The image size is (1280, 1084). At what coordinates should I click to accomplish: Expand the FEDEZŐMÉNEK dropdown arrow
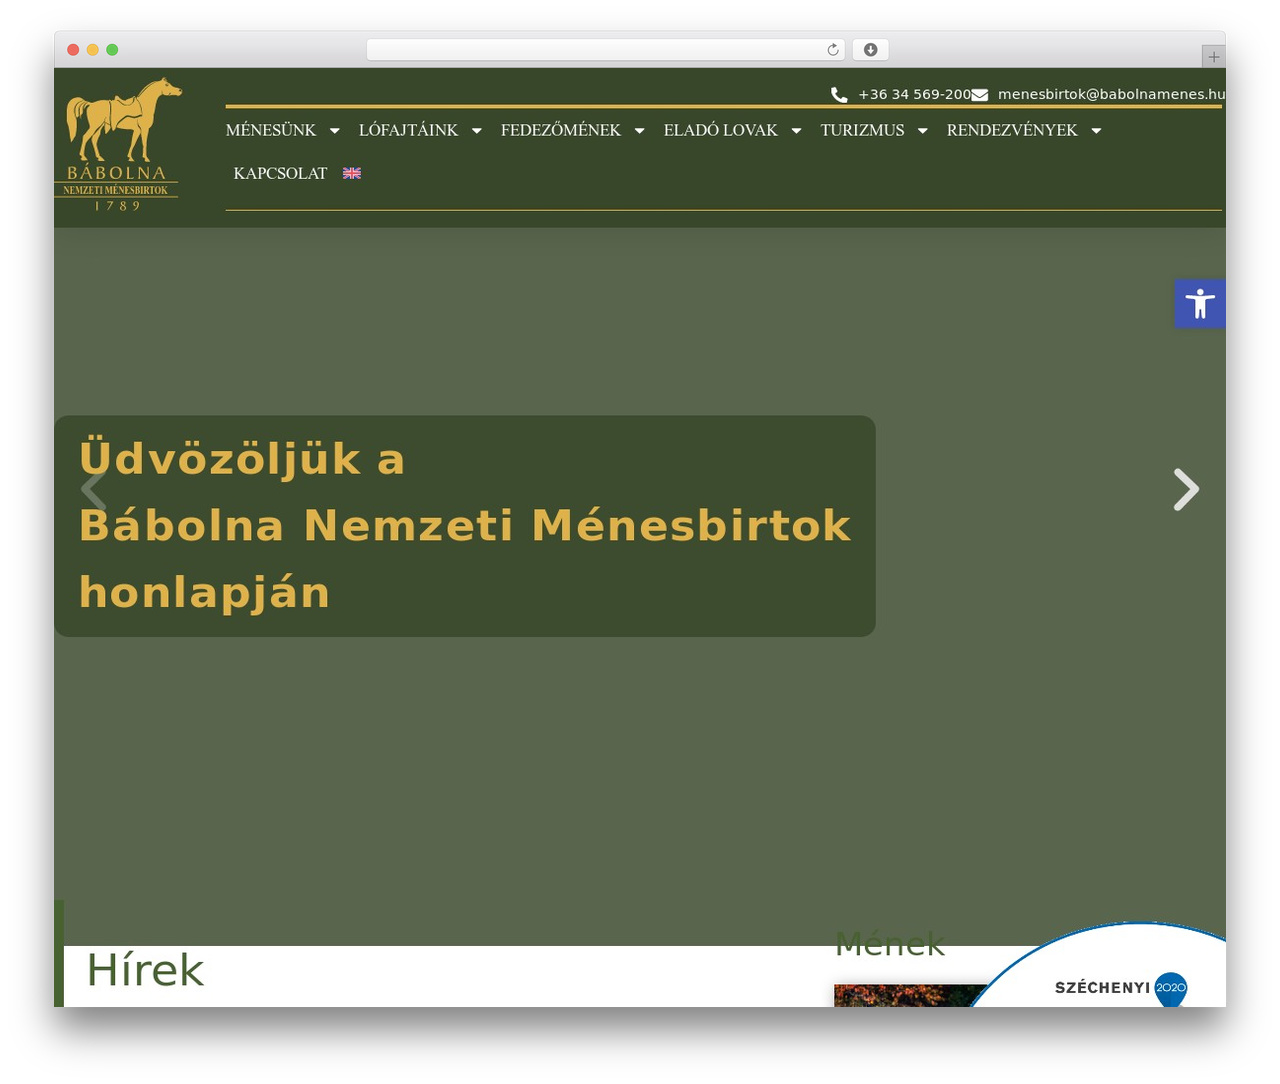(x=640, y=131)
